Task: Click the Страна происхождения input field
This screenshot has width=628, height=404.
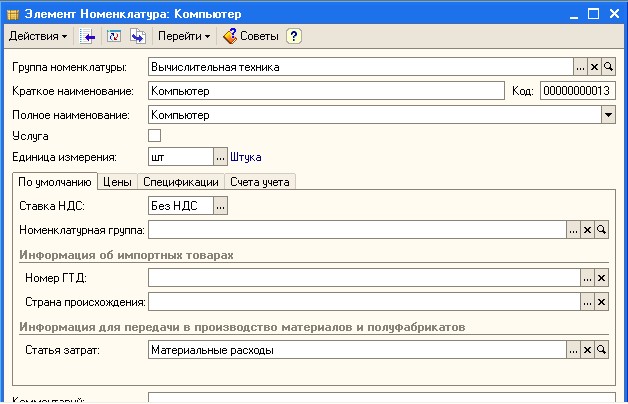Action: click(x=364, y=302)
